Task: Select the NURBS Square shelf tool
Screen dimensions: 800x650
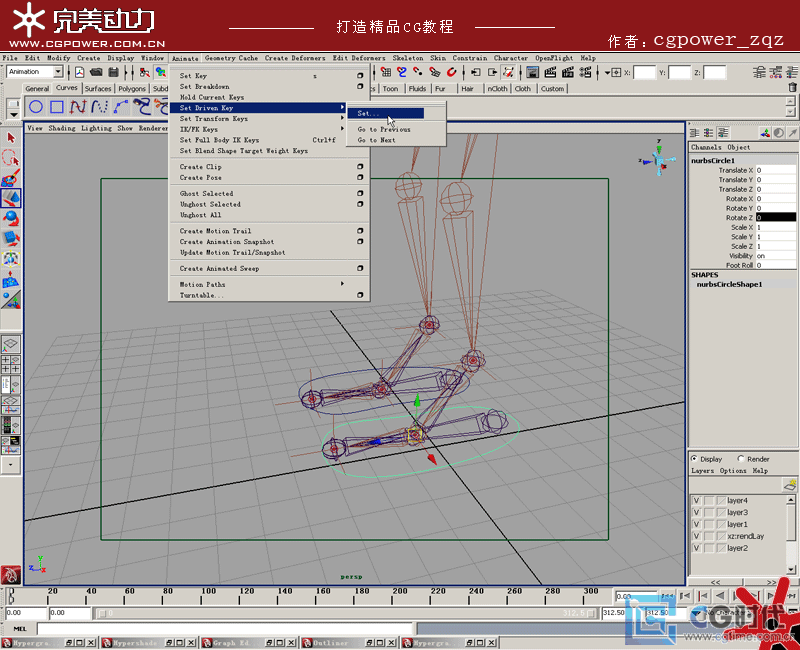Action: coord(57,107)
